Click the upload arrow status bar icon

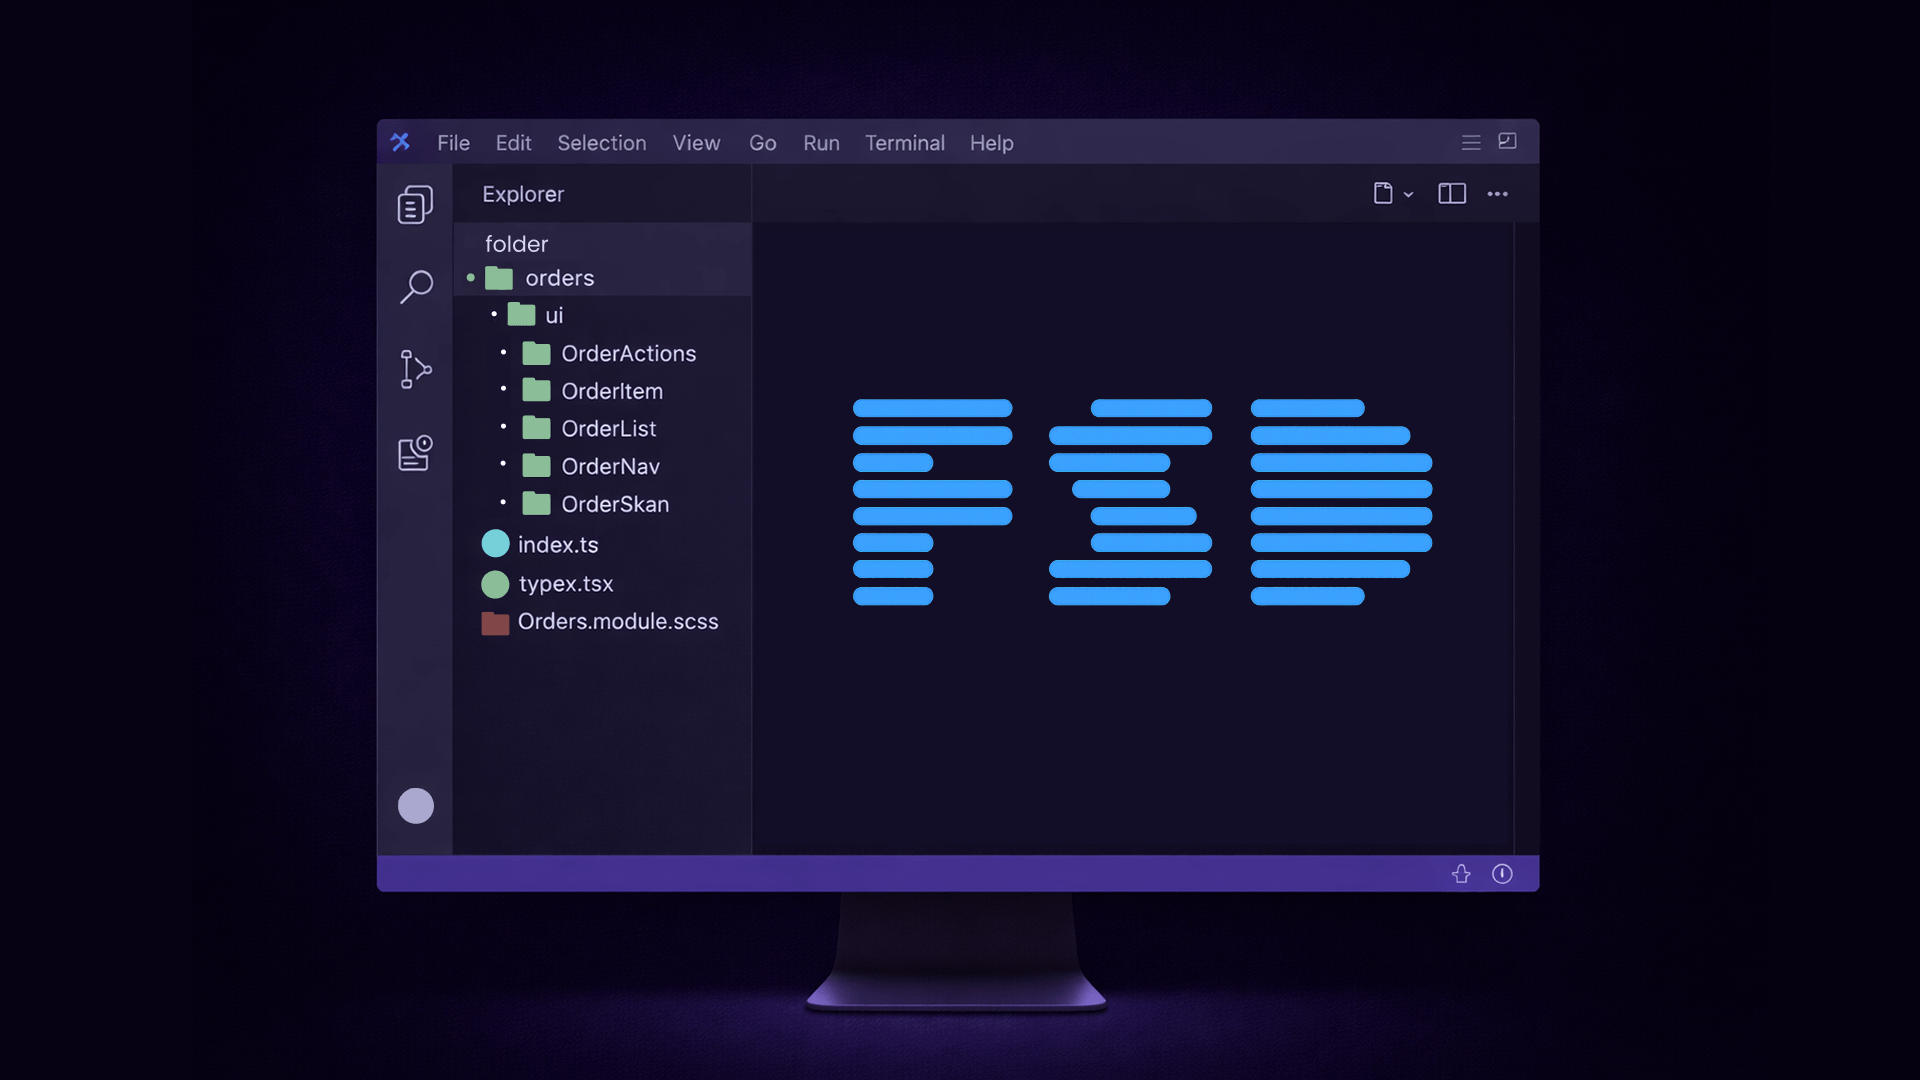pyautogui.click(x=1461, y=874)
